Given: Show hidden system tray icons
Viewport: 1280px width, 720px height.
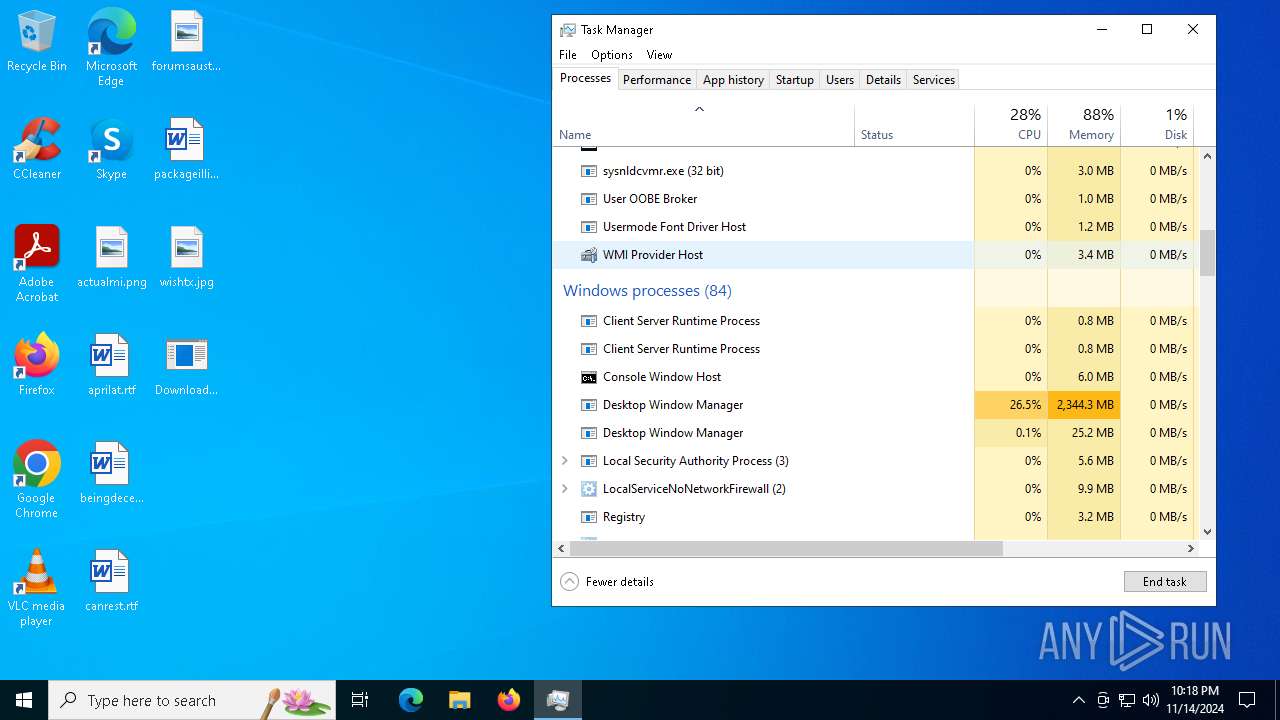Looking at the screenshot, I should [x=1078, y=700].
